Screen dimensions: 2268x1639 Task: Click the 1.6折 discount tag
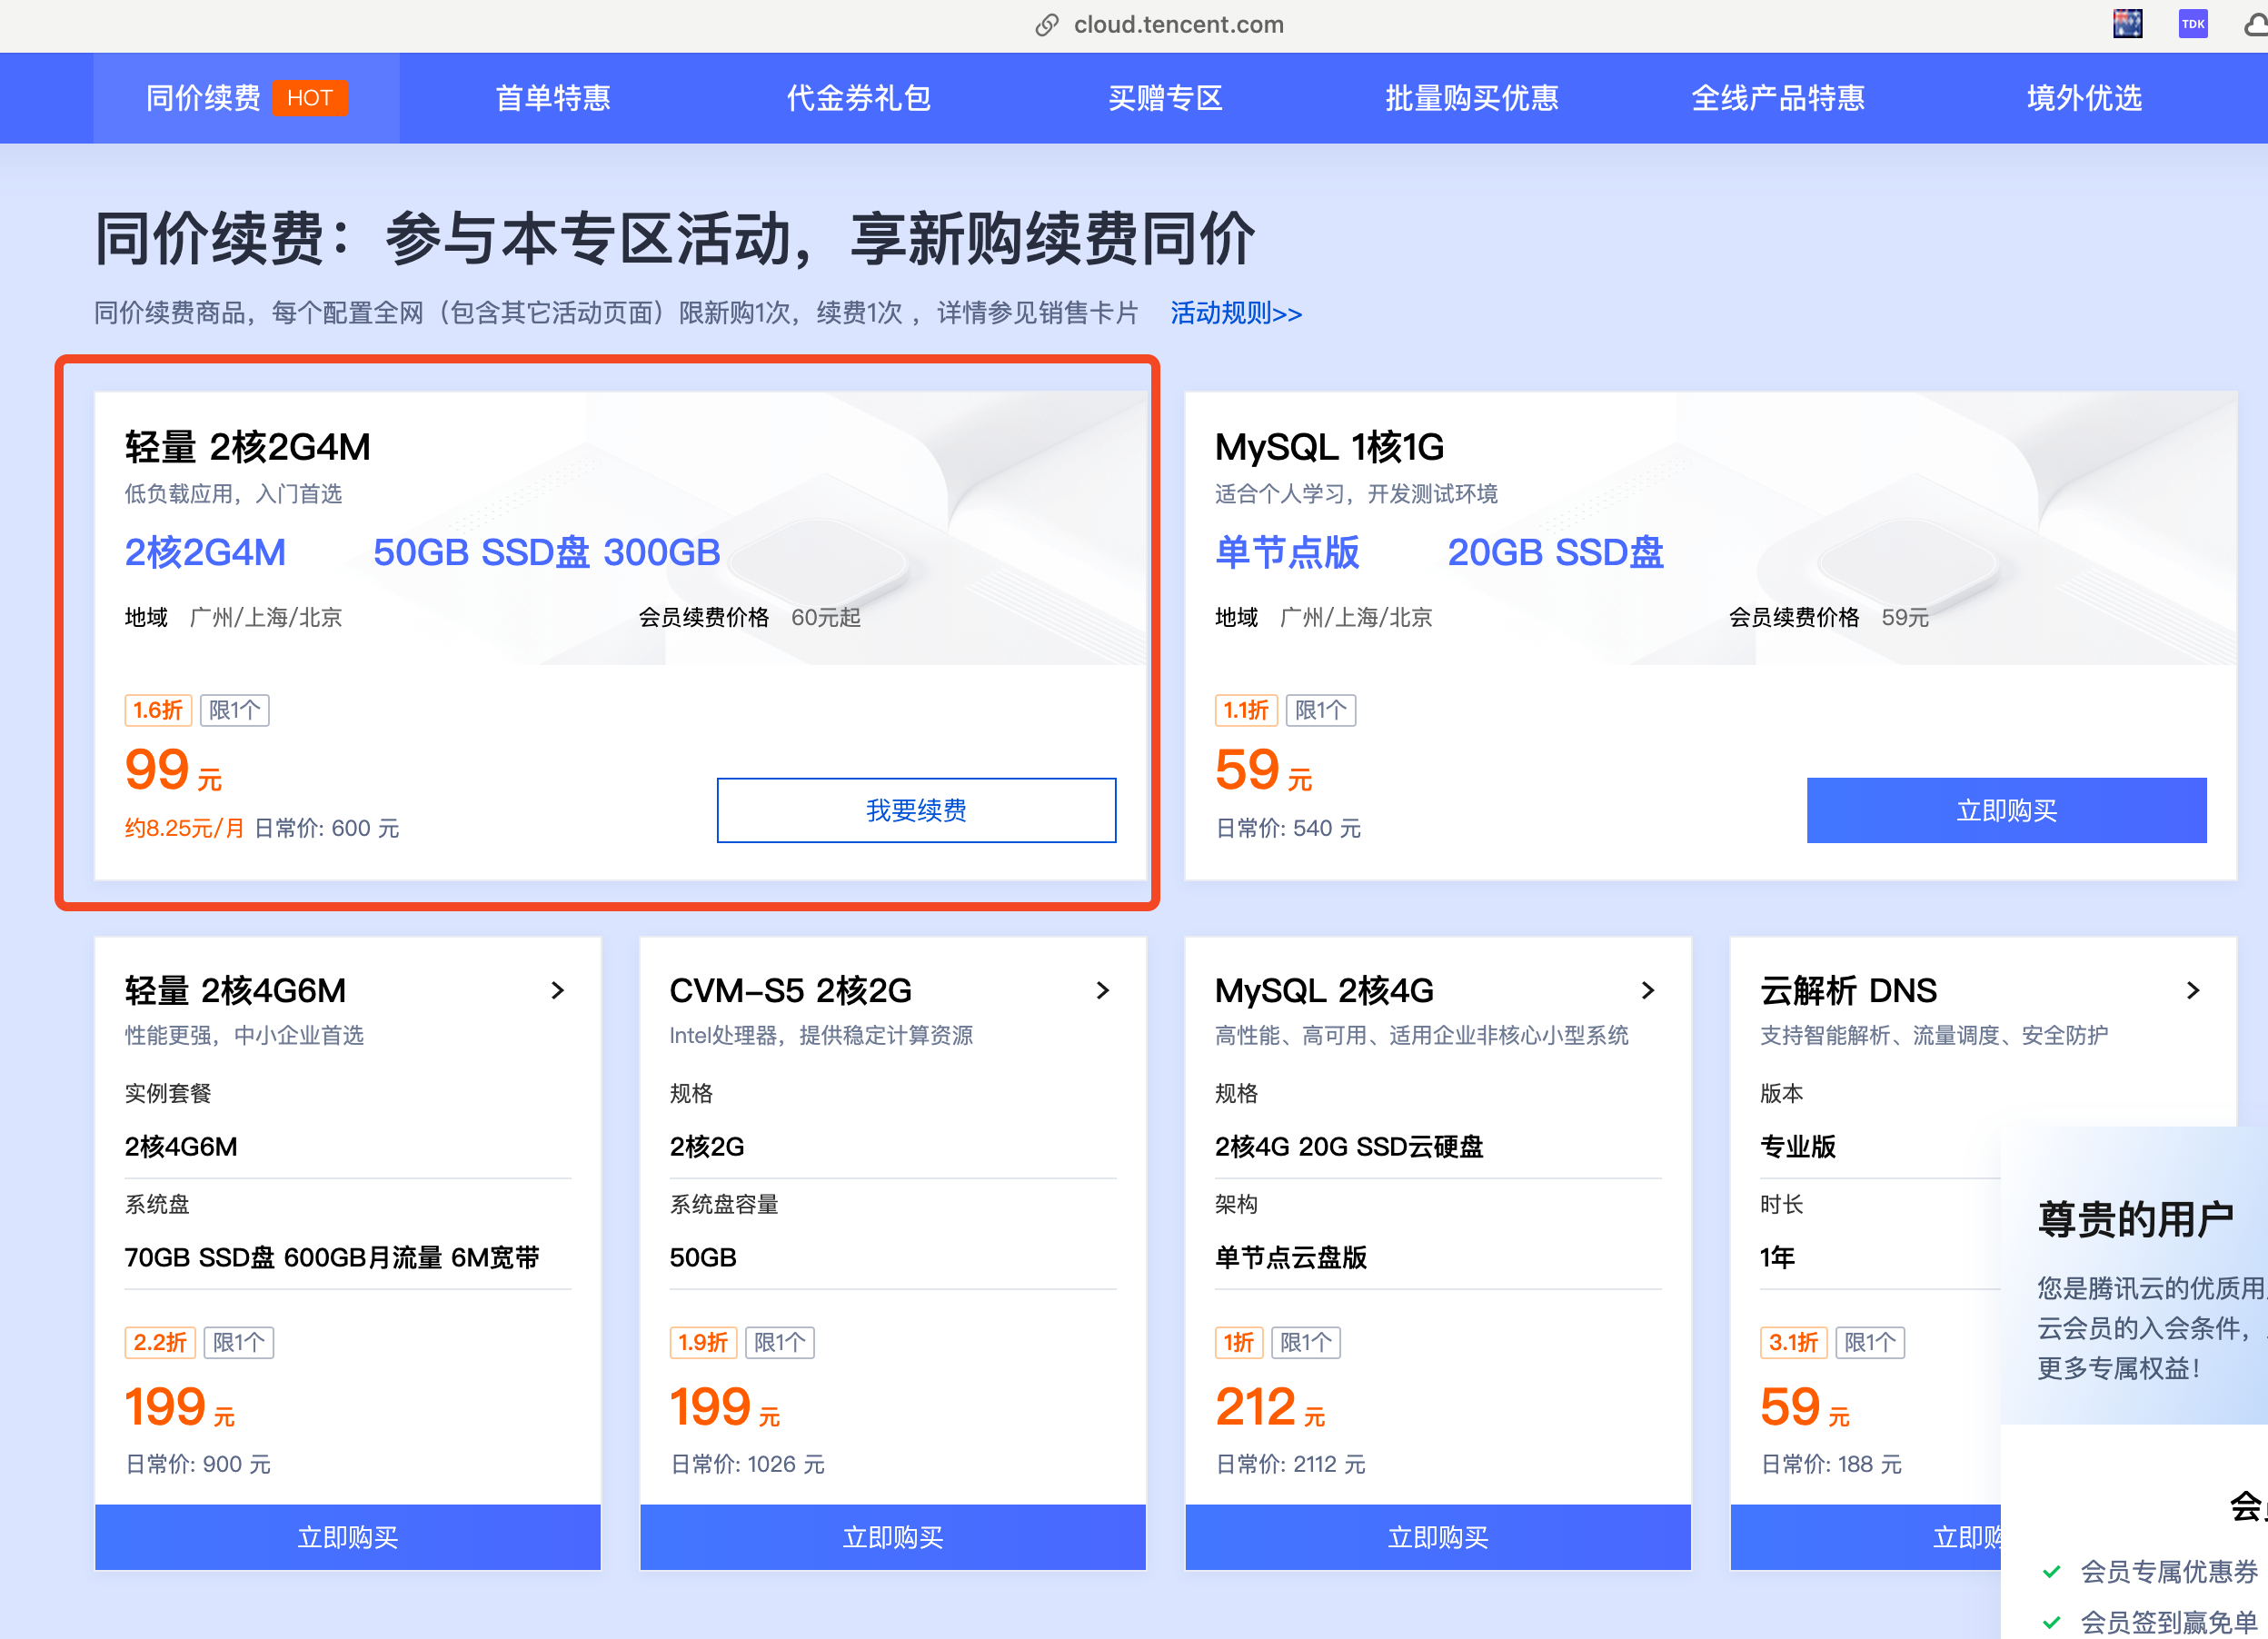click(158, 710)
